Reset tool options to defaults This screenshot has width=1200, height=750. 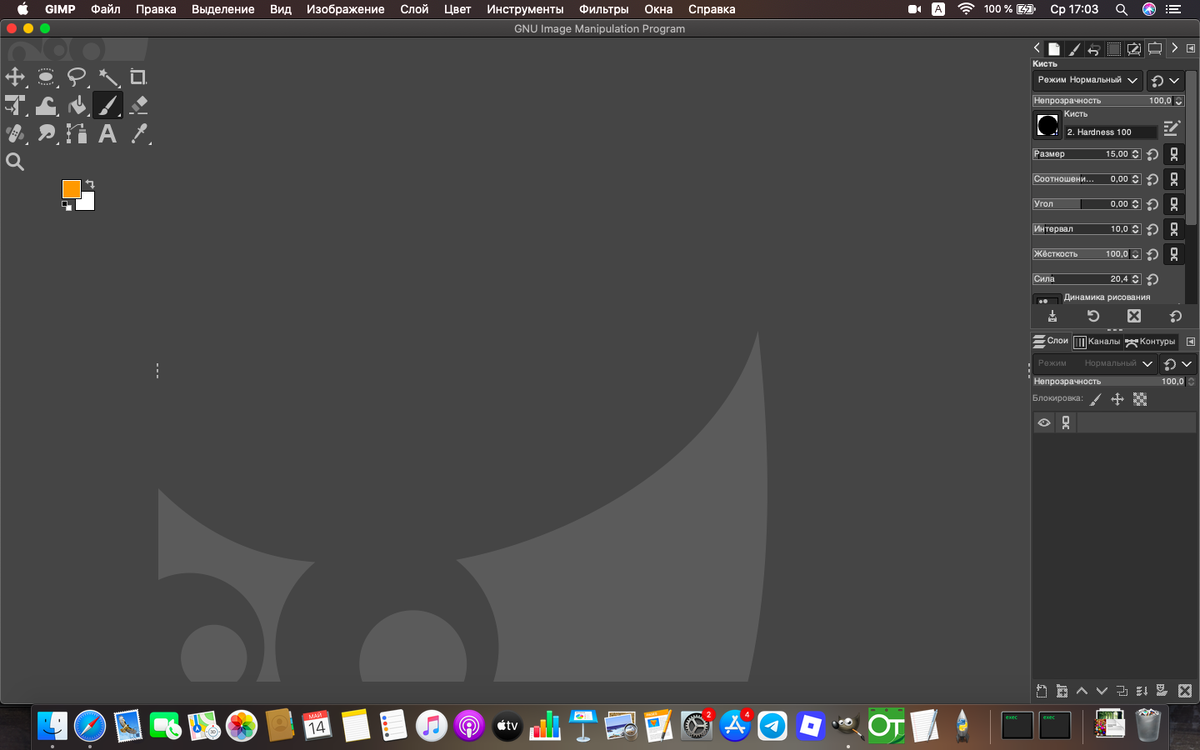click(x=1175, y=316)
